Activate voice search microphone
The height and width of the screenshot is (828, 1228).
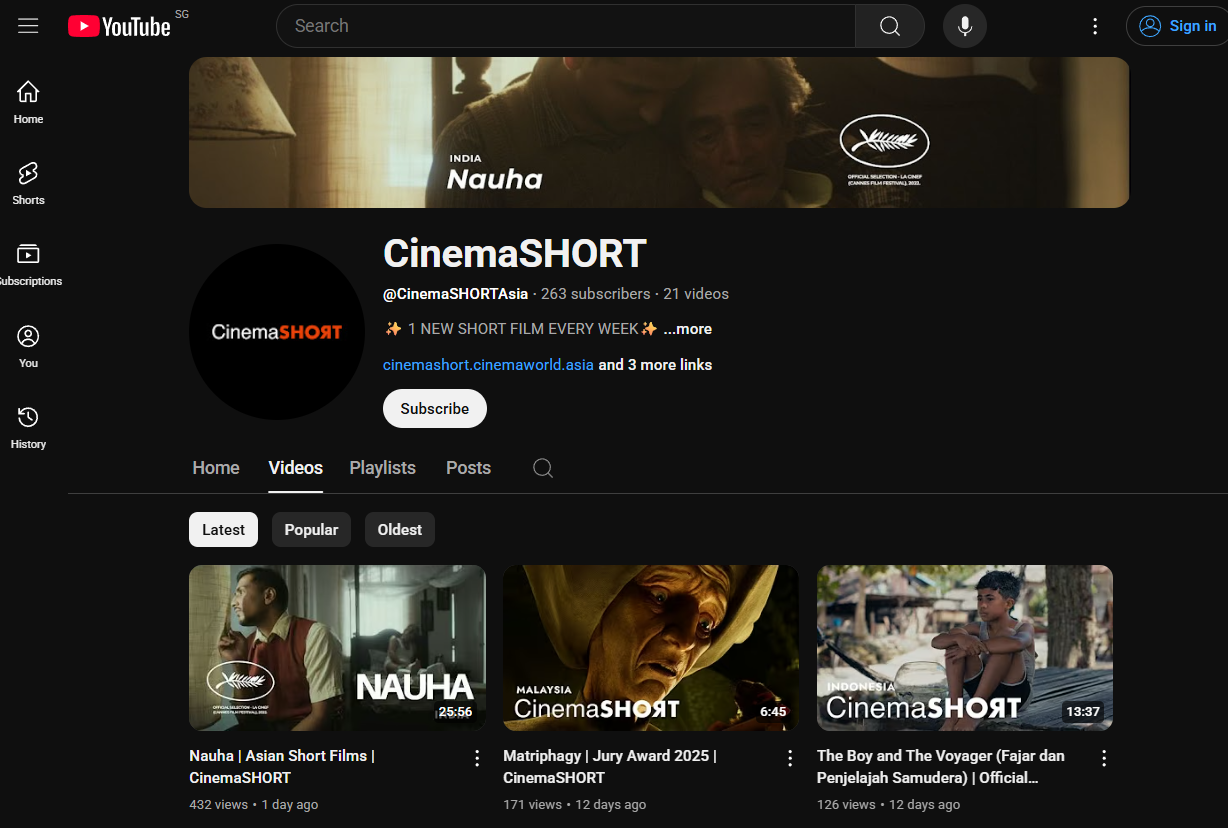964,26
